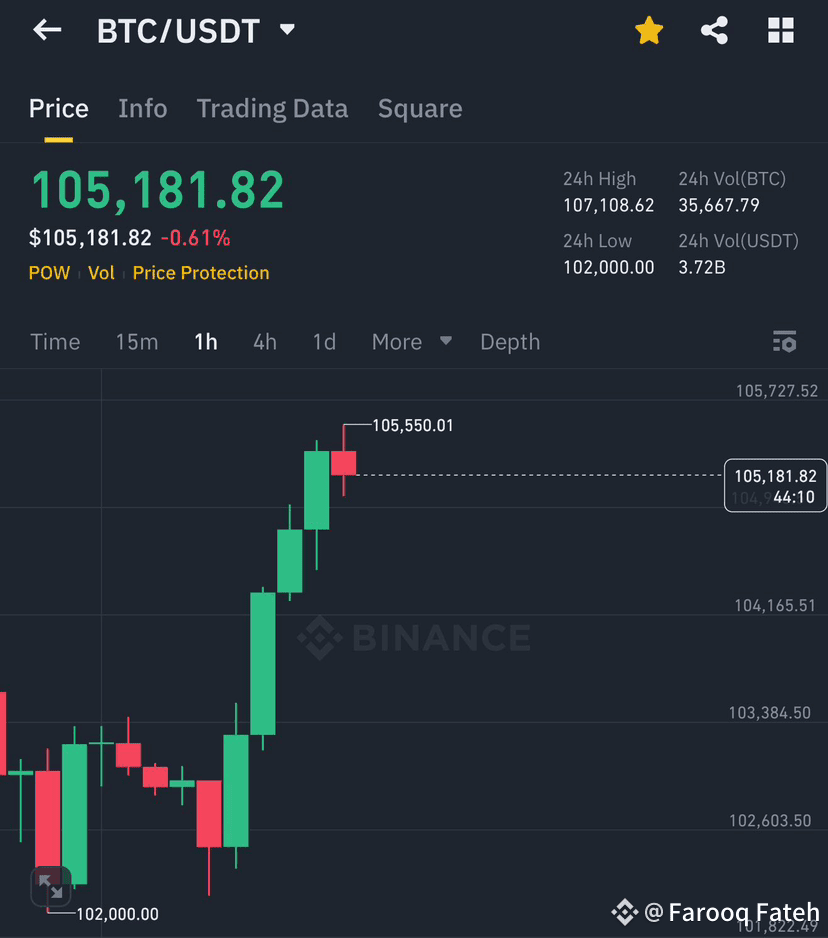Click the 105,727.52 axis price label
The width and height of the screenshot is (828, 938).
tap(777, 391)
